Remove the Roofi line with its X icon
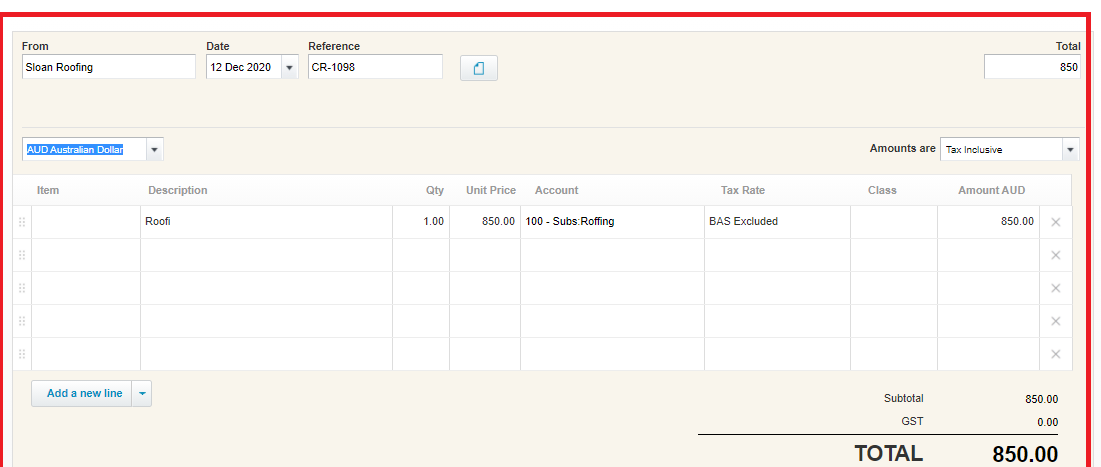Viewport: 1101px width, 467px height. (x=1055, y=222)
